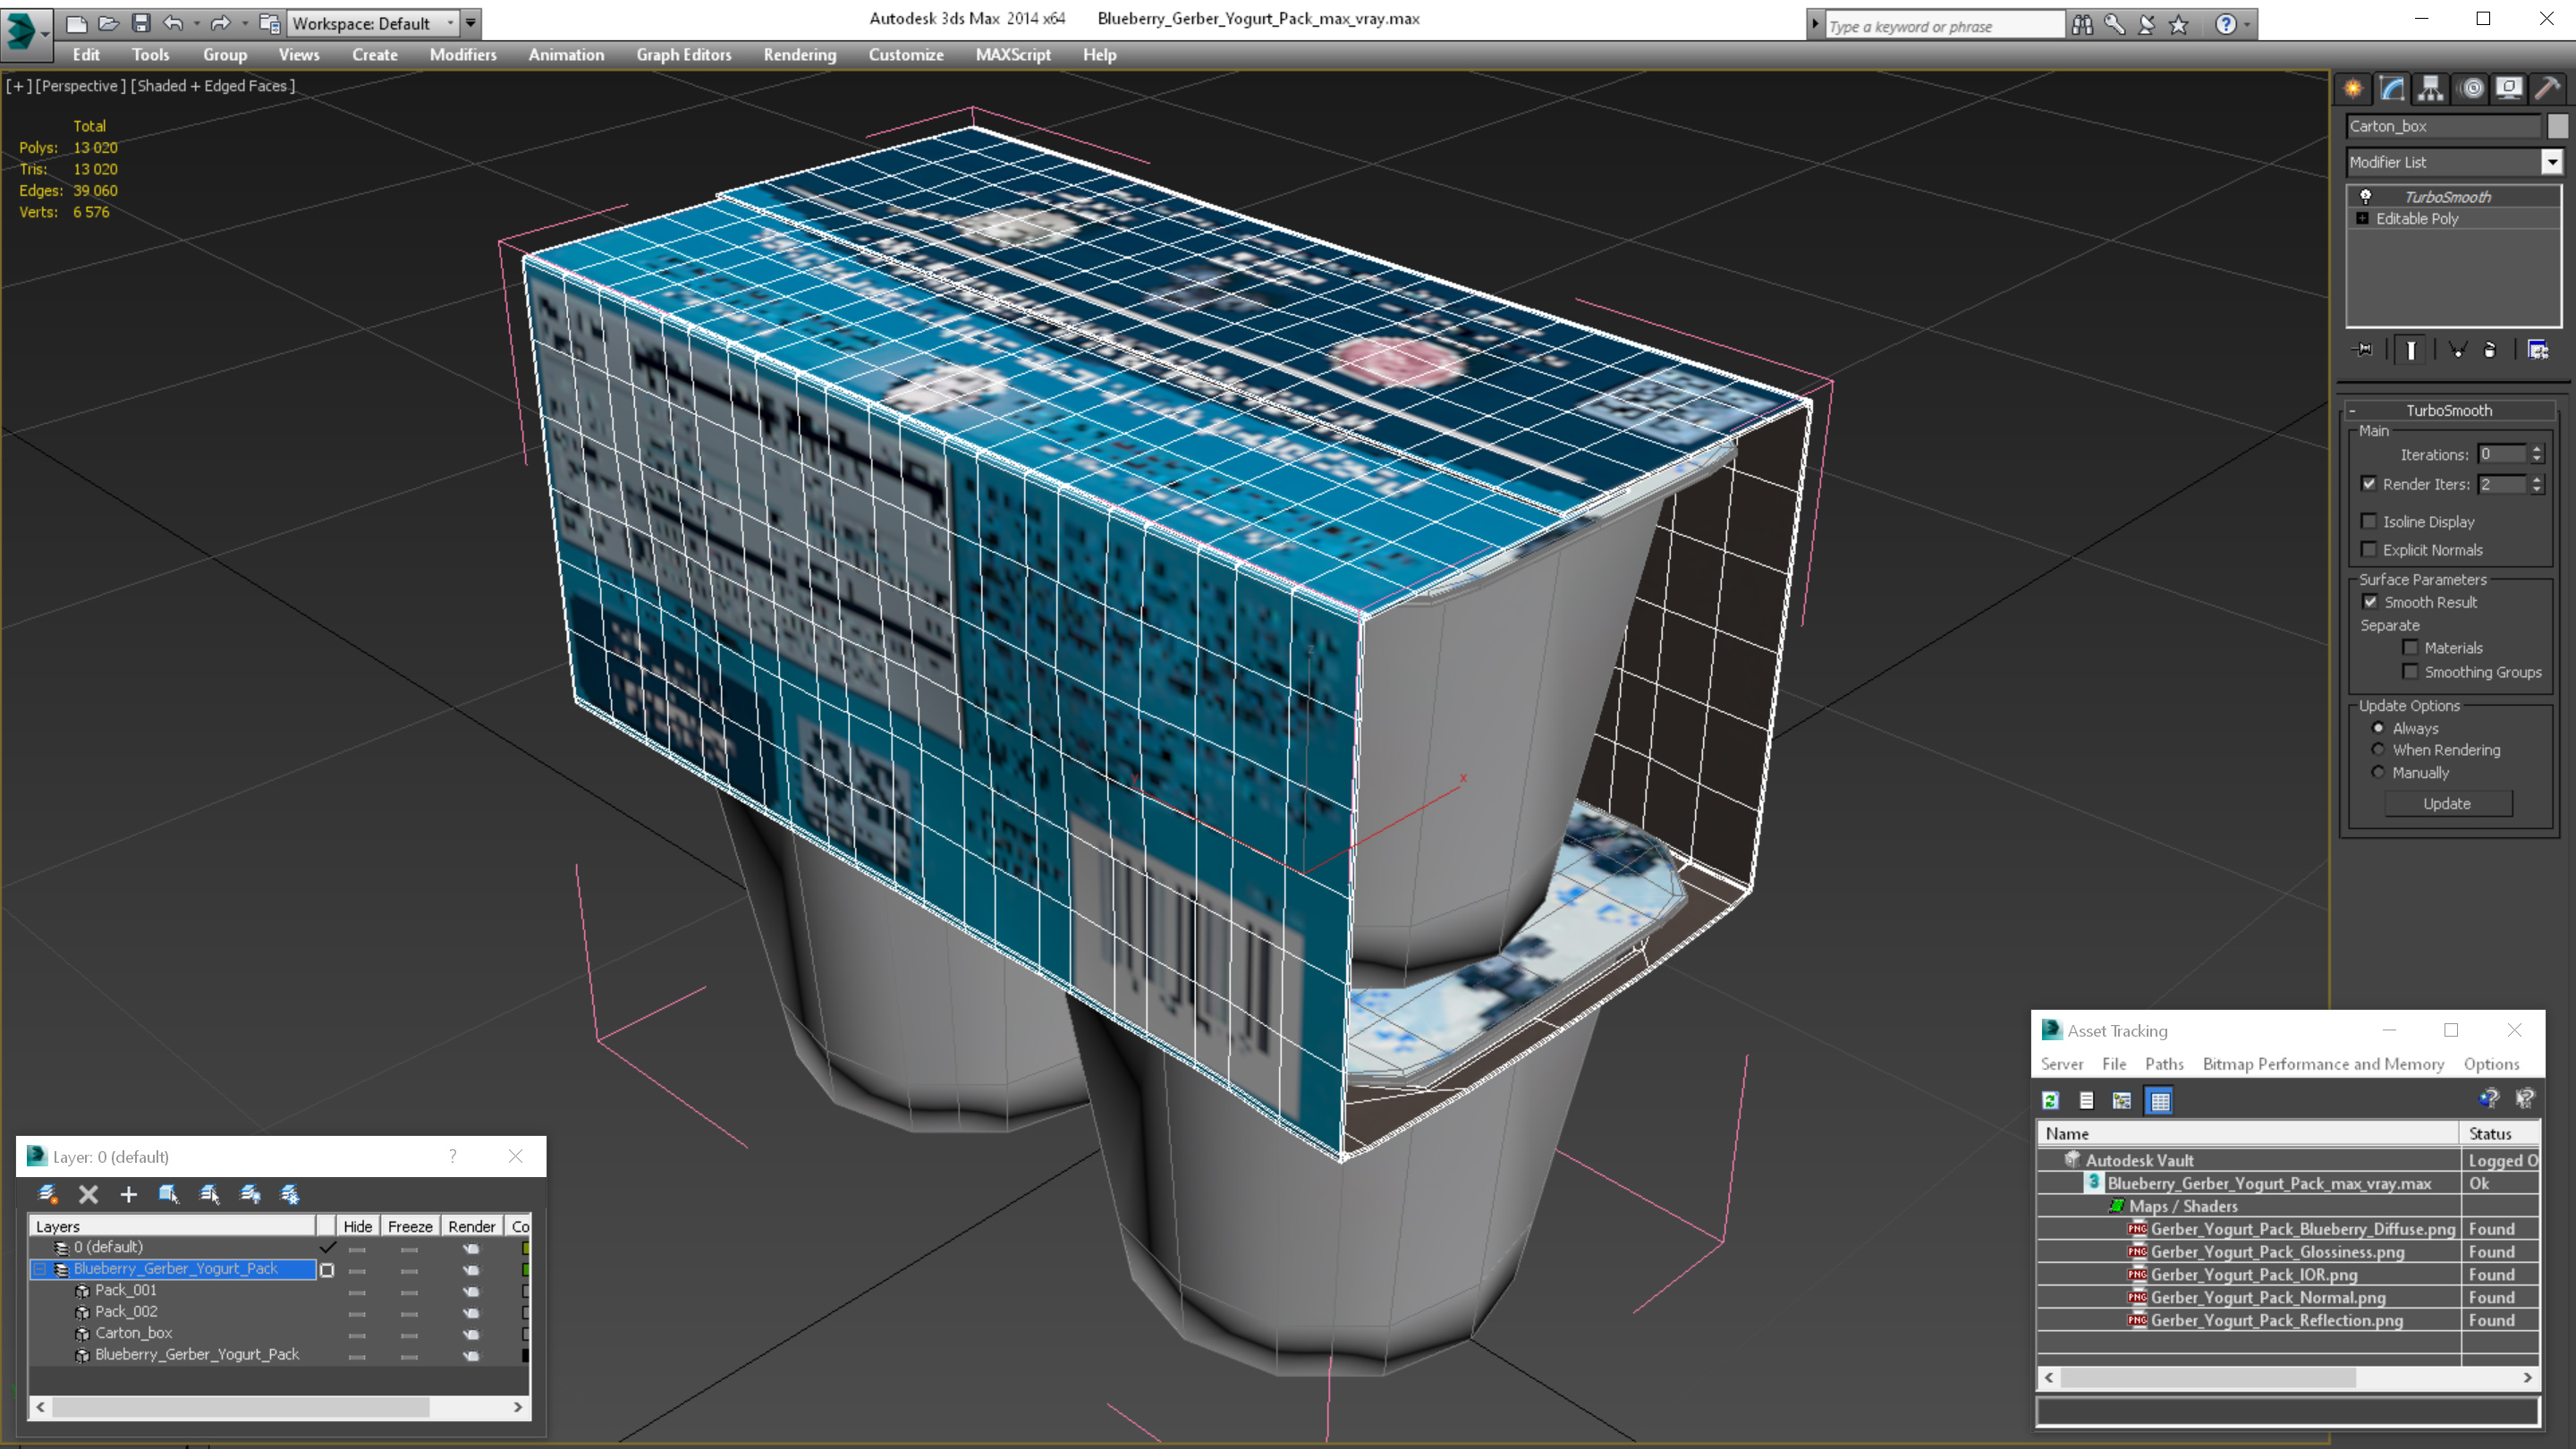The width and height of the screenshot is (2576, 1449).
Task: Select Always update option
Action: (x=2378, y=728)
